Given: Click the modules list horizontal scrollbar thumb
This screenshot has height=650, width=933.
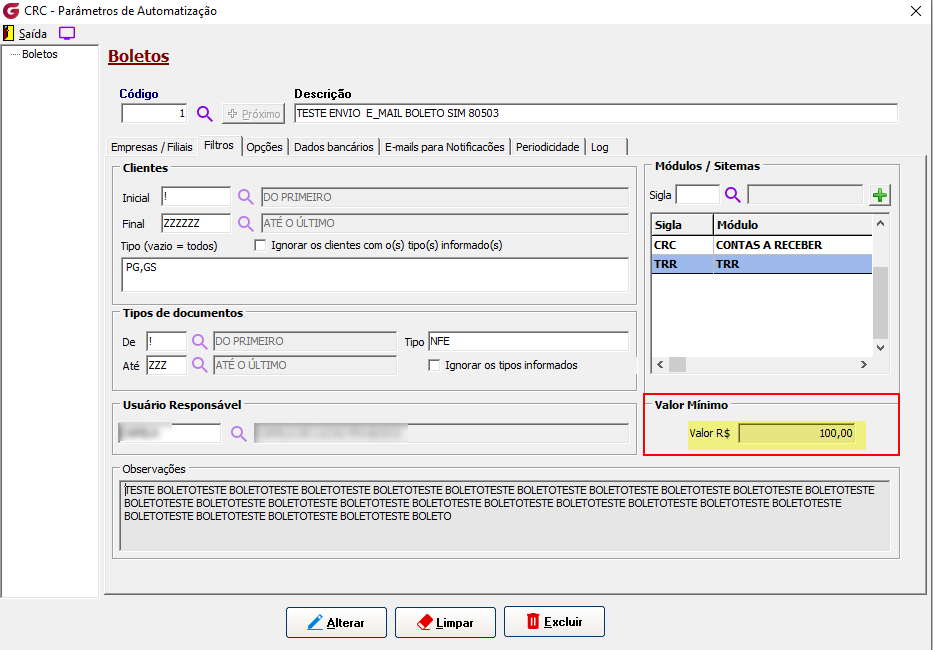Looking at the screenshot, I should pyautogui.click(x=677, y=364).
